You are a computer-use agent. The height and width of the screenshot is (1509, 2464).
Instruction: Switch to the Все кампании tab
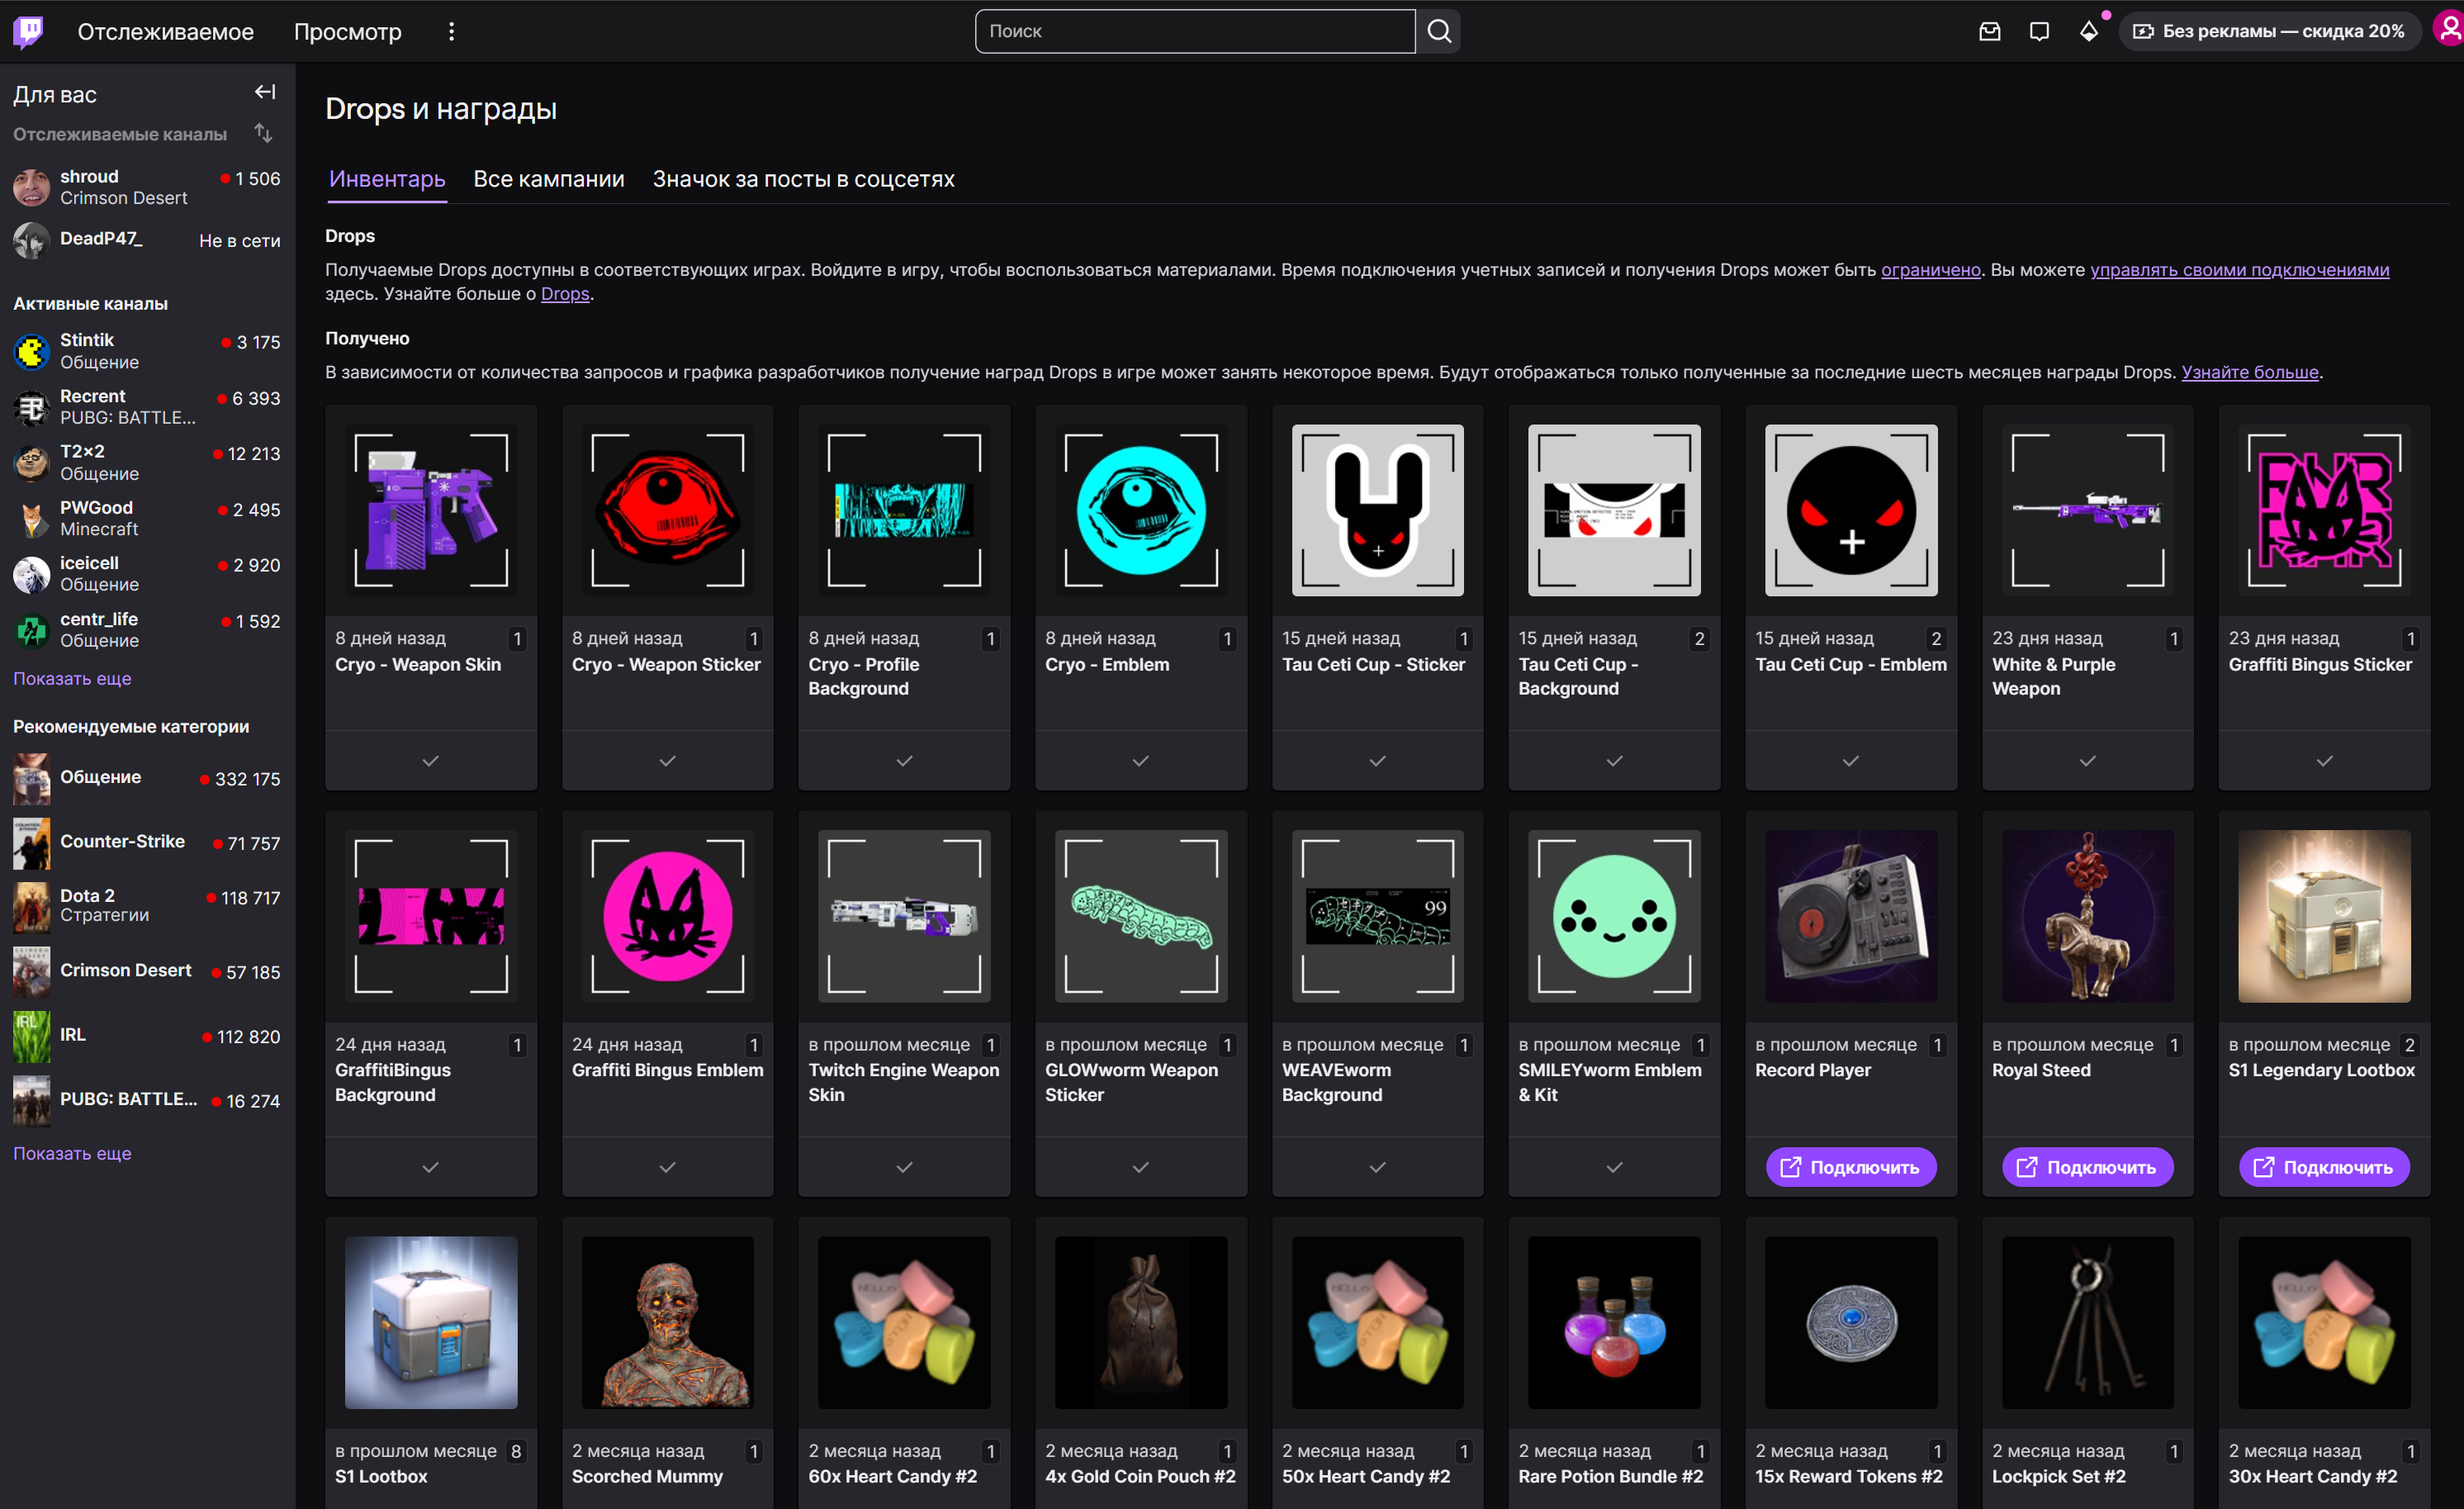click(548, 179)
